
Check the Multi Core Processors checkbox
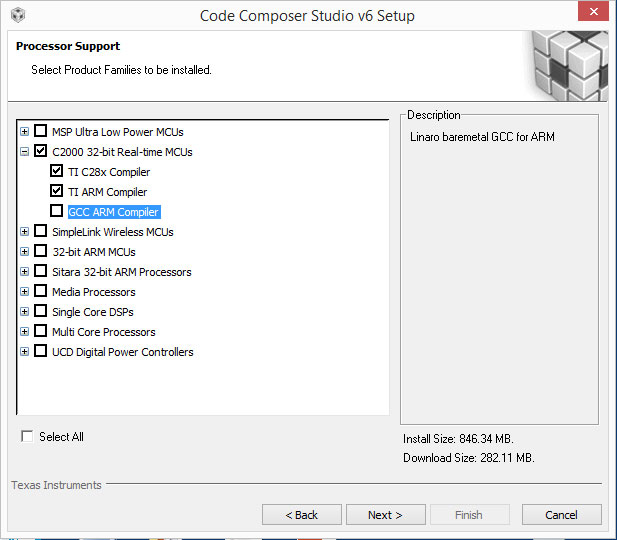click(41, 331)
